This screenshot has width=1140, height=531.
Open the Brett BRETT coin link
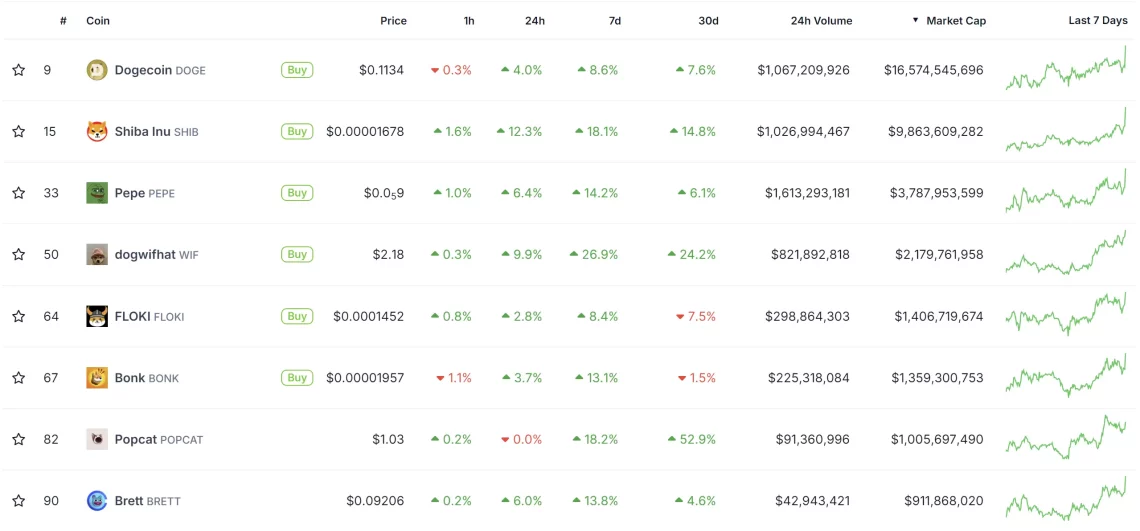tap(148, 501)
